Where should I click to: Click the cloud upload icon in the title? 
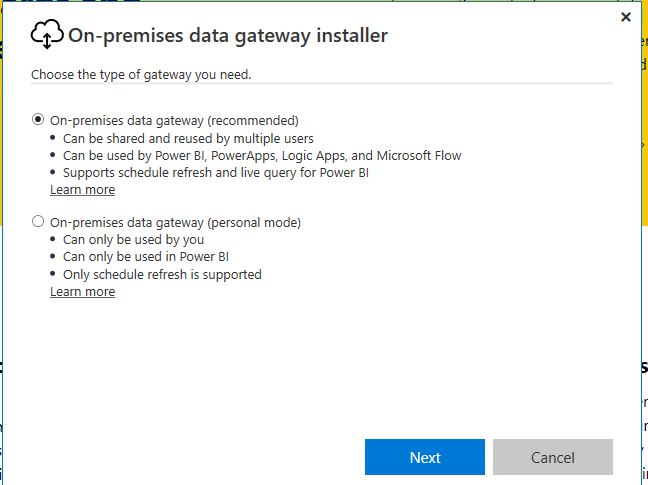tap(47, 36)
